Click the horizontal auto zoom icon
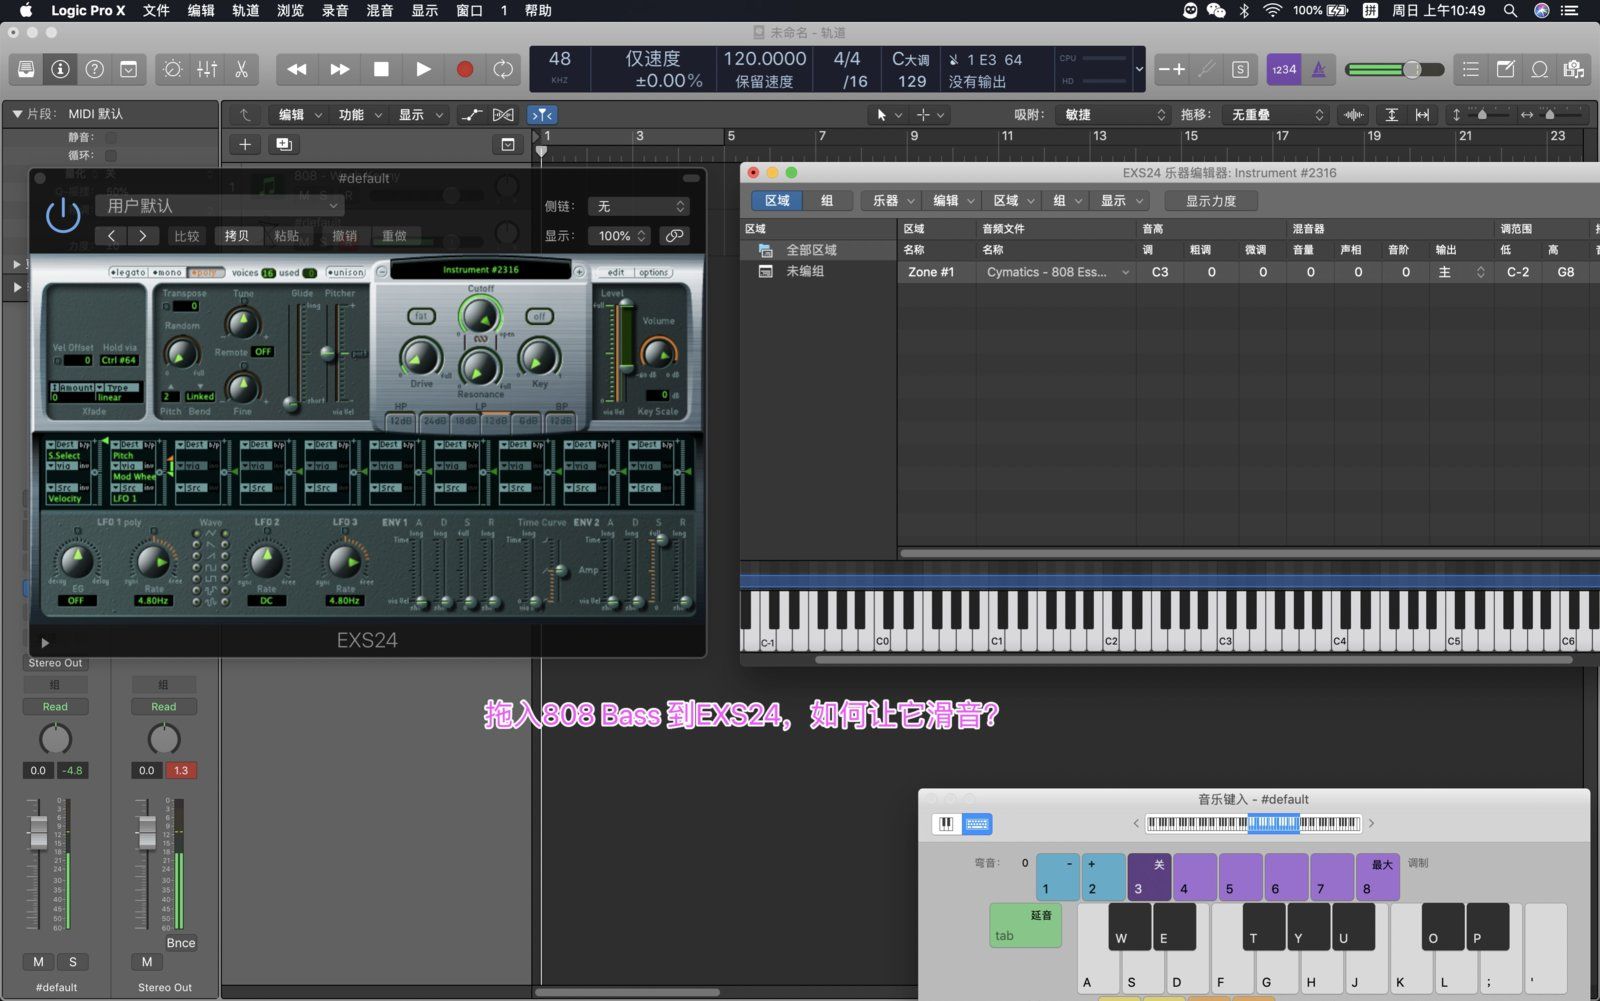Screen dimensions: 1600x1001 pyautogui.click(x=1422, y=115)
